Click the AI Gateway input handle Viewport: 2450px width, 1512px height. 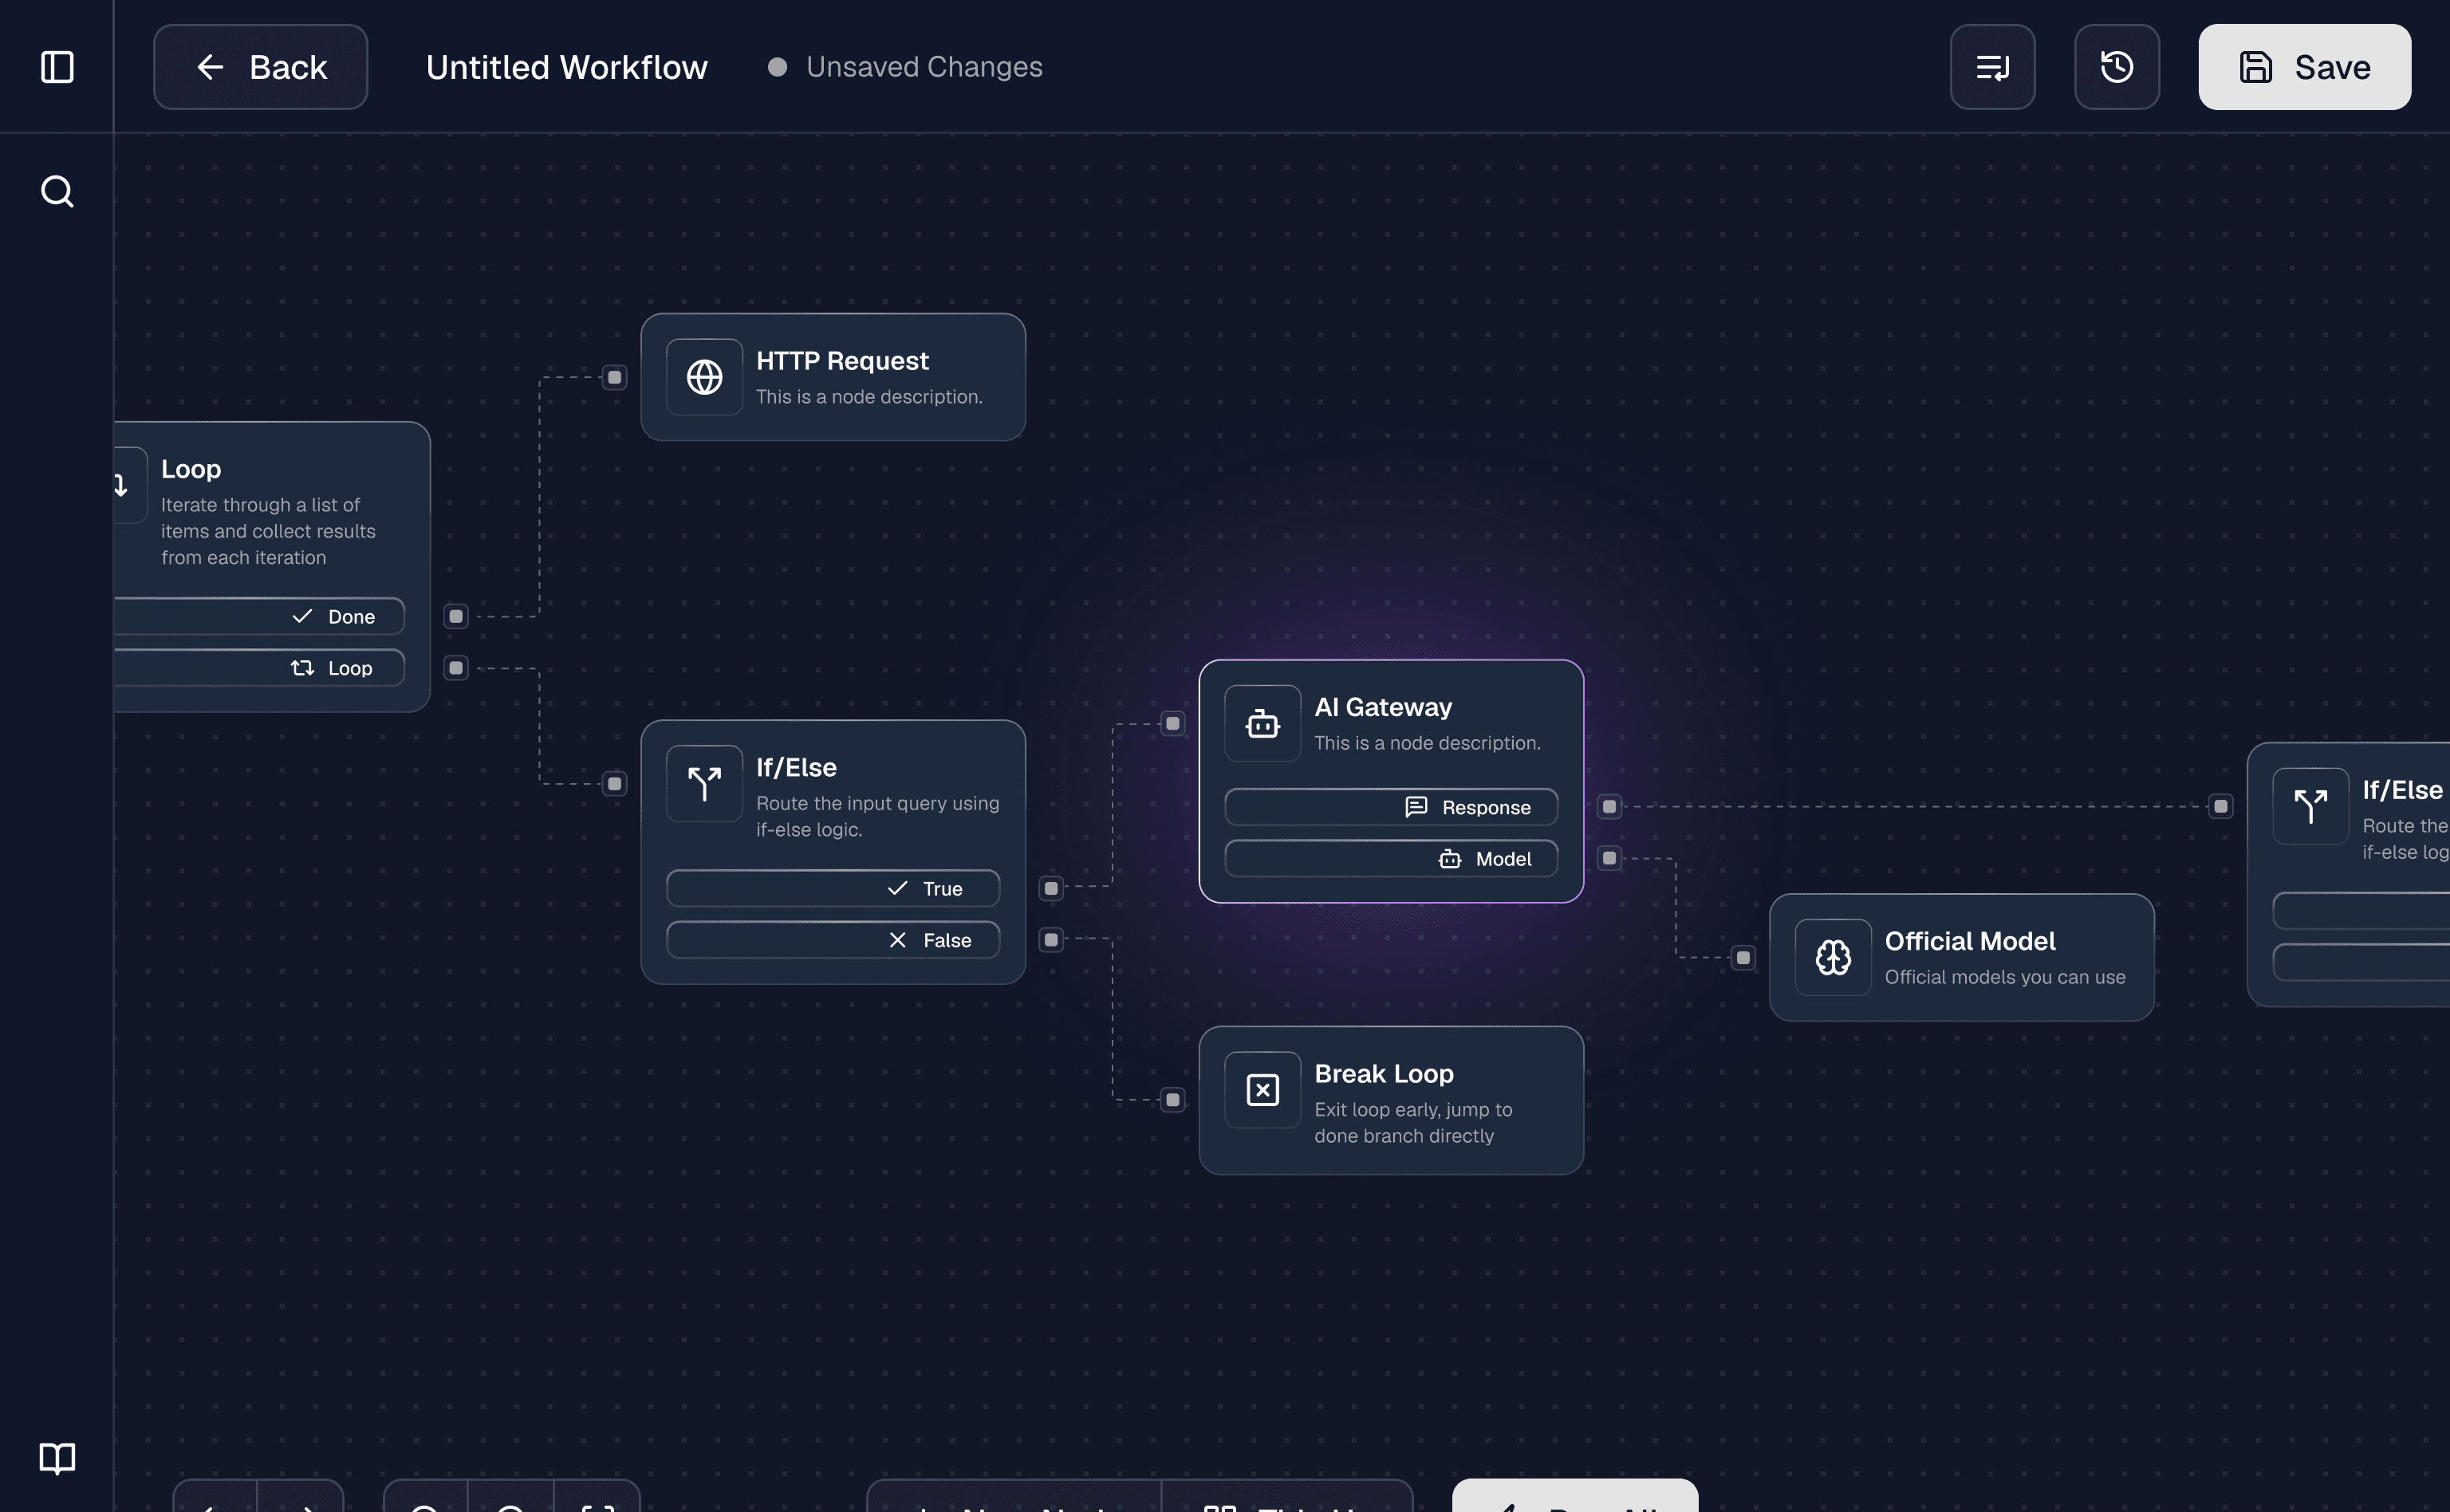point(1173,723)
